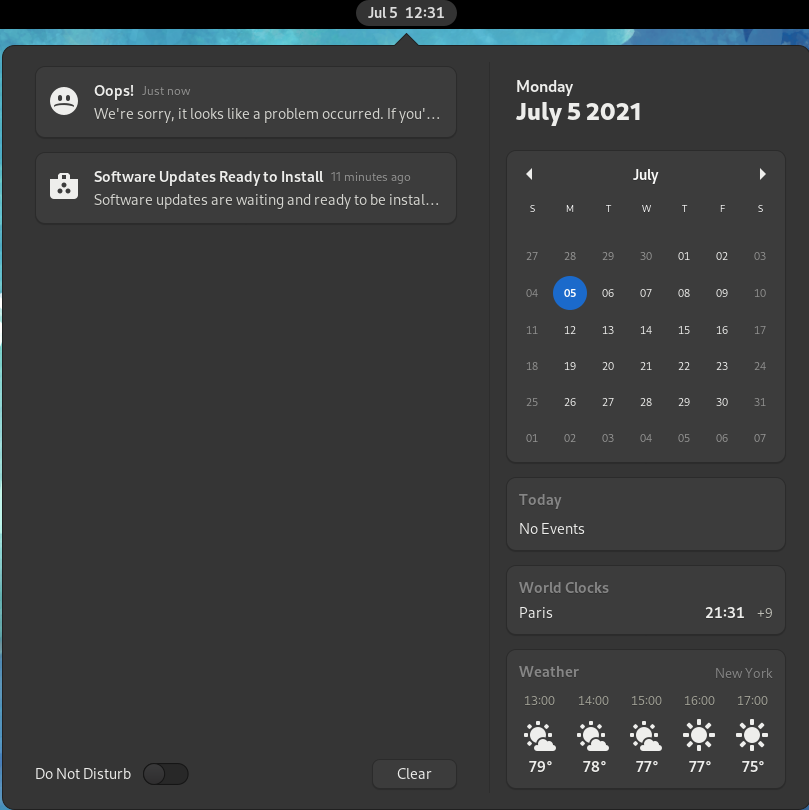Click the Monday weekday label
Image resolution: width=809 pixels, height=810 pixels.
click(x=544, y=86)
